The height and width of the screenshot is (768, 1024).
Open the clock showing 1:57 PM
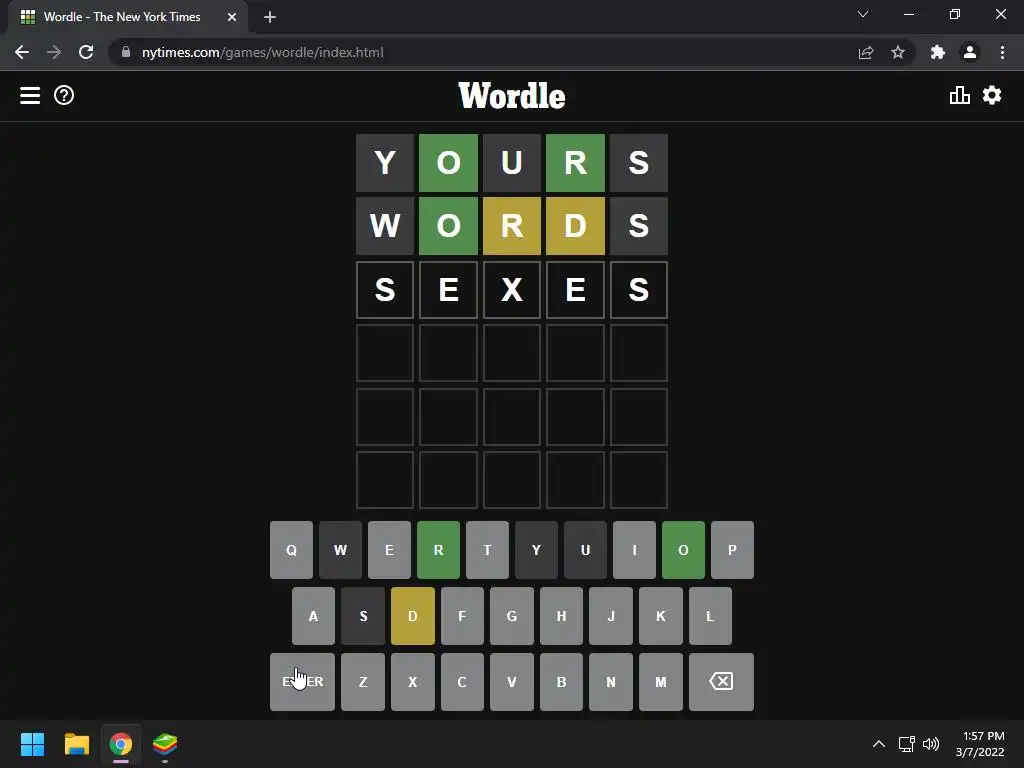tap(980, 744)
